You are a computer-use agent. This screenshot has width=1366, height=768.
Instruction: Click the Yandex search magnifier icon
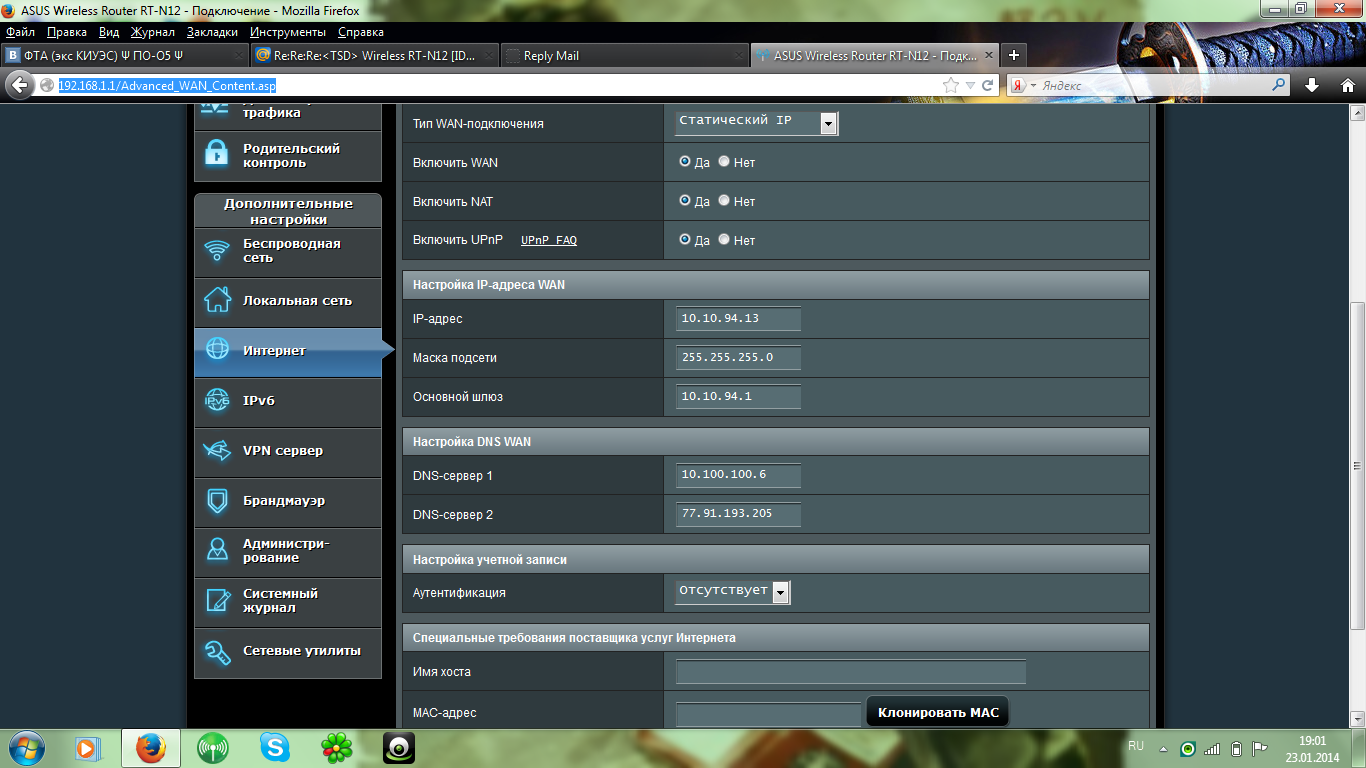click(x=1280, y=86)
